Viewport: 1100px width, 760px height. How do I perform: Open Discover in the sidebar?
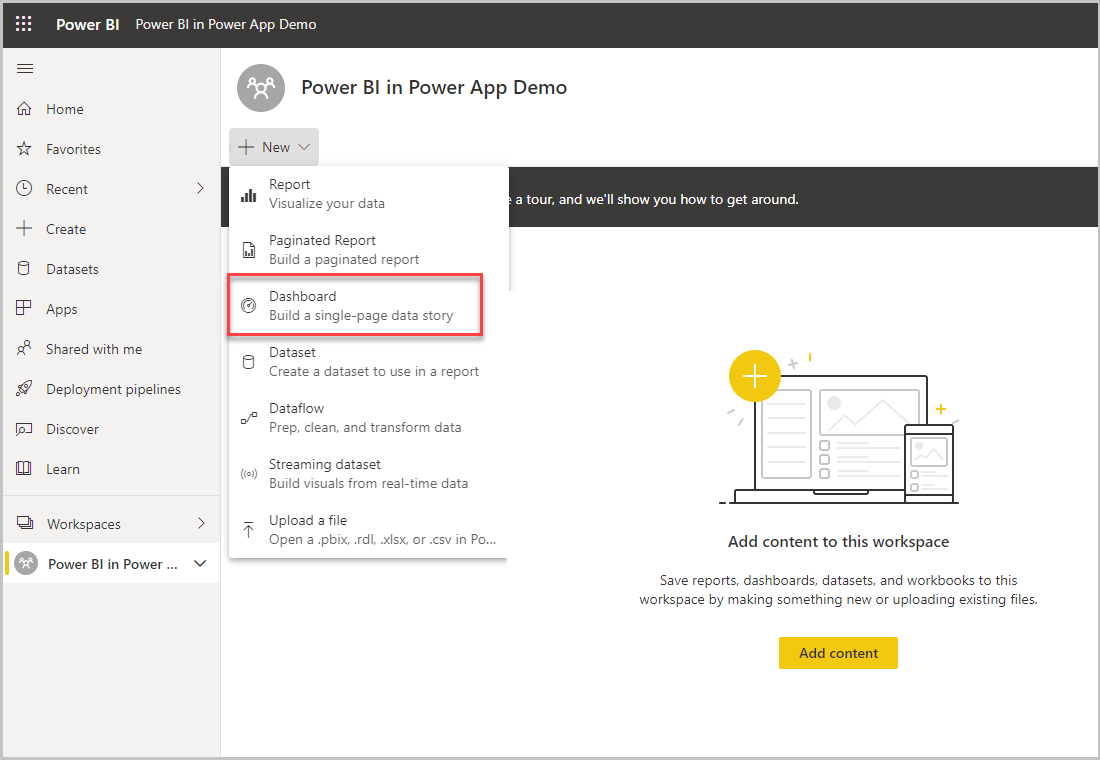tap(112, 429)
